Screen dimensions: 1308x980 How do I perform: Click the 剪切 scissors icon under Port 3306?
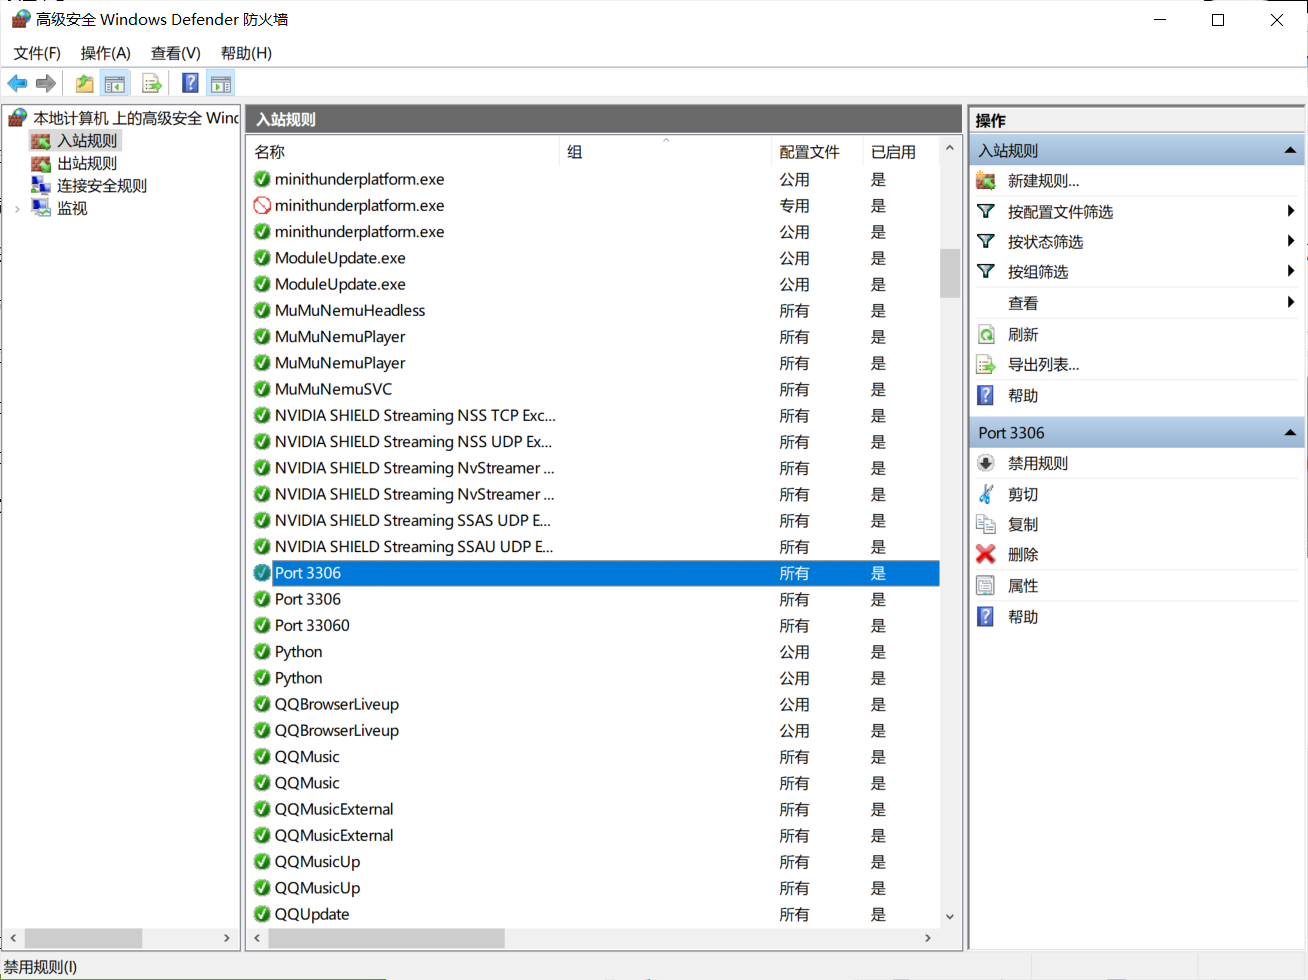(x=986, y=493)
